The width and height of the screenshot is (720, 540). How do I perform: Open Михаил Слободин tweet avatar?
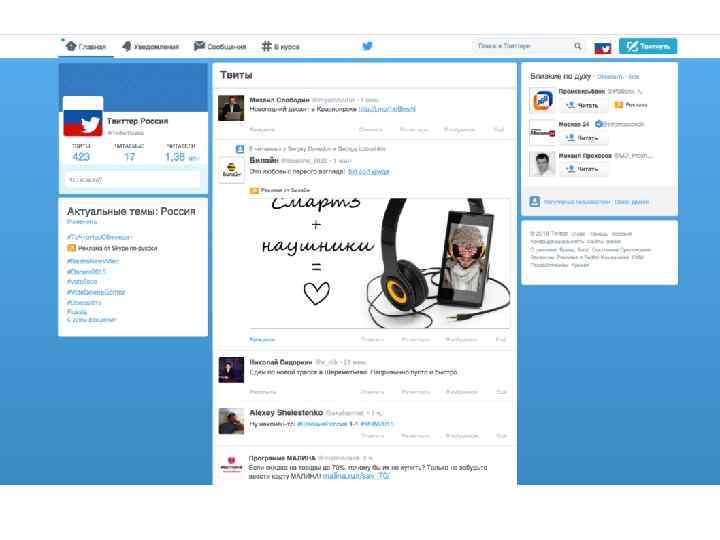[x=231, y=108]
